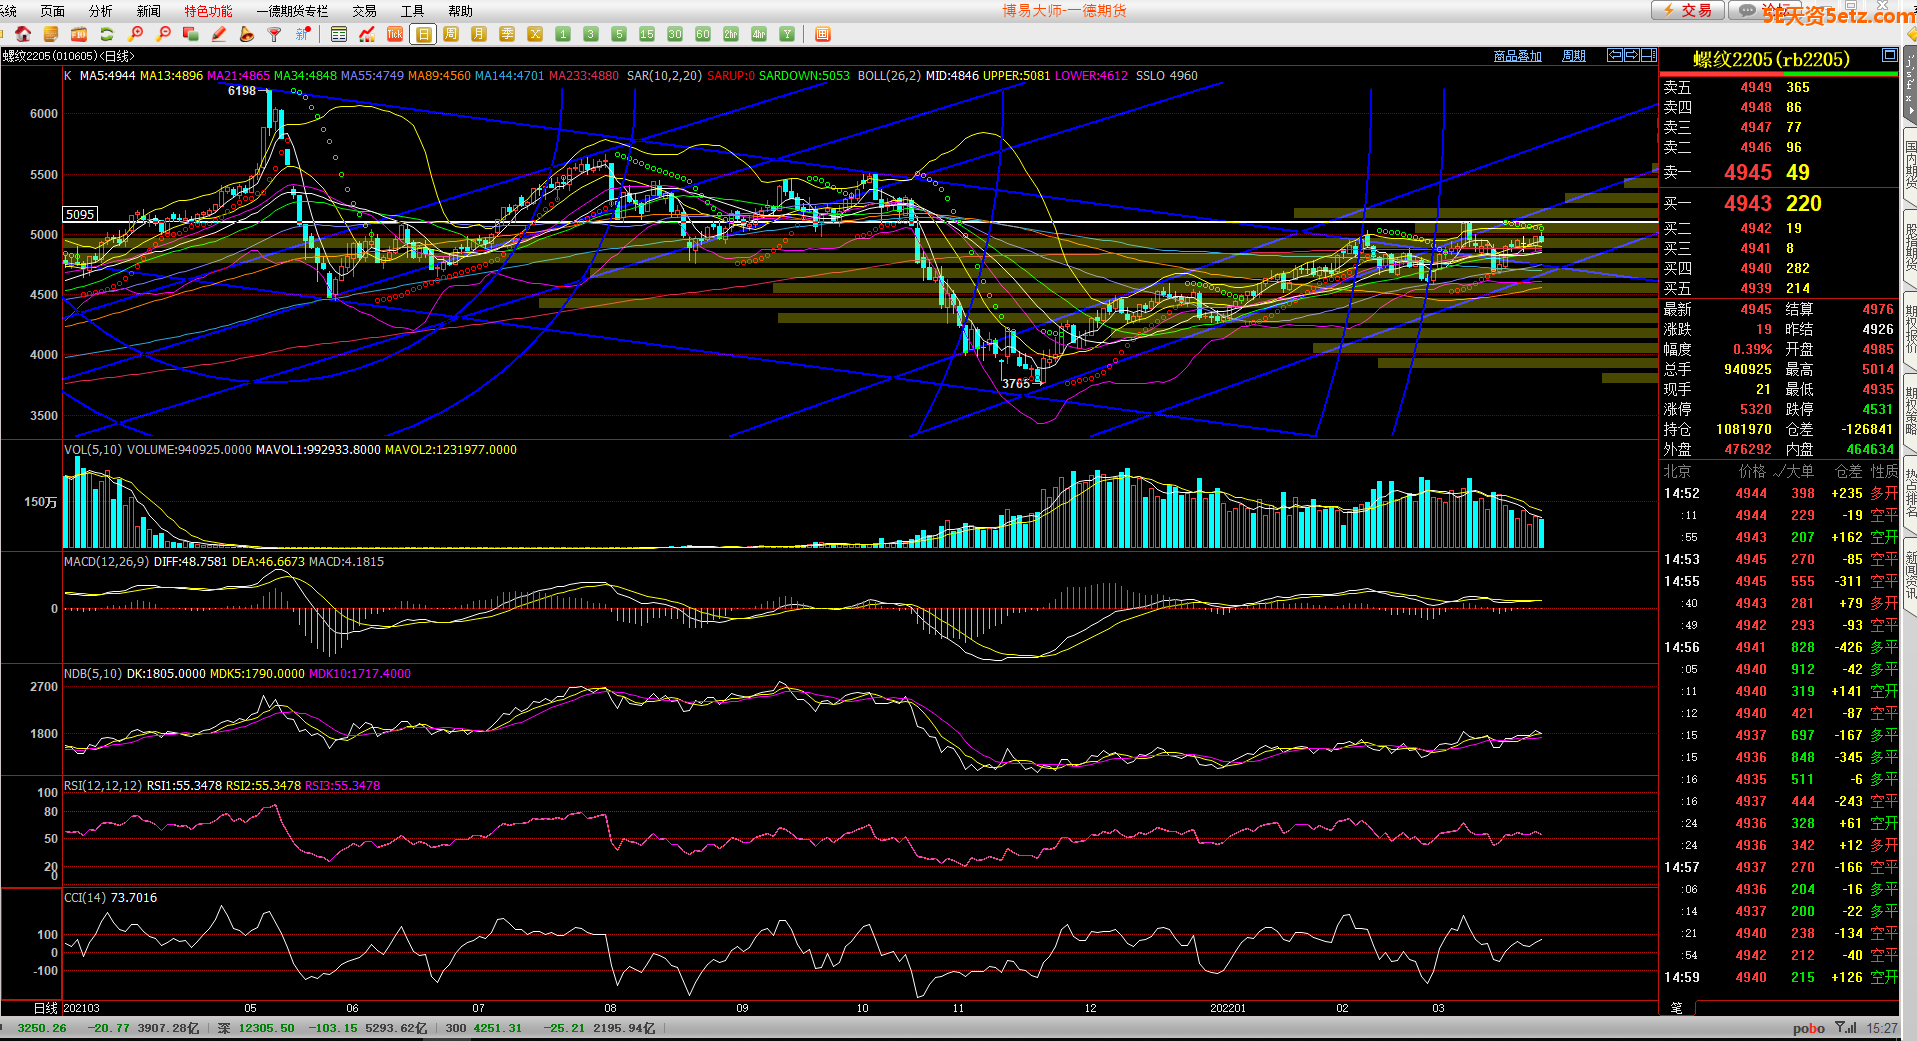The height and width of the screenshot is (1041, 1917).
Task: Click the Home icon in the toolbar
Action: coord(23,34)
